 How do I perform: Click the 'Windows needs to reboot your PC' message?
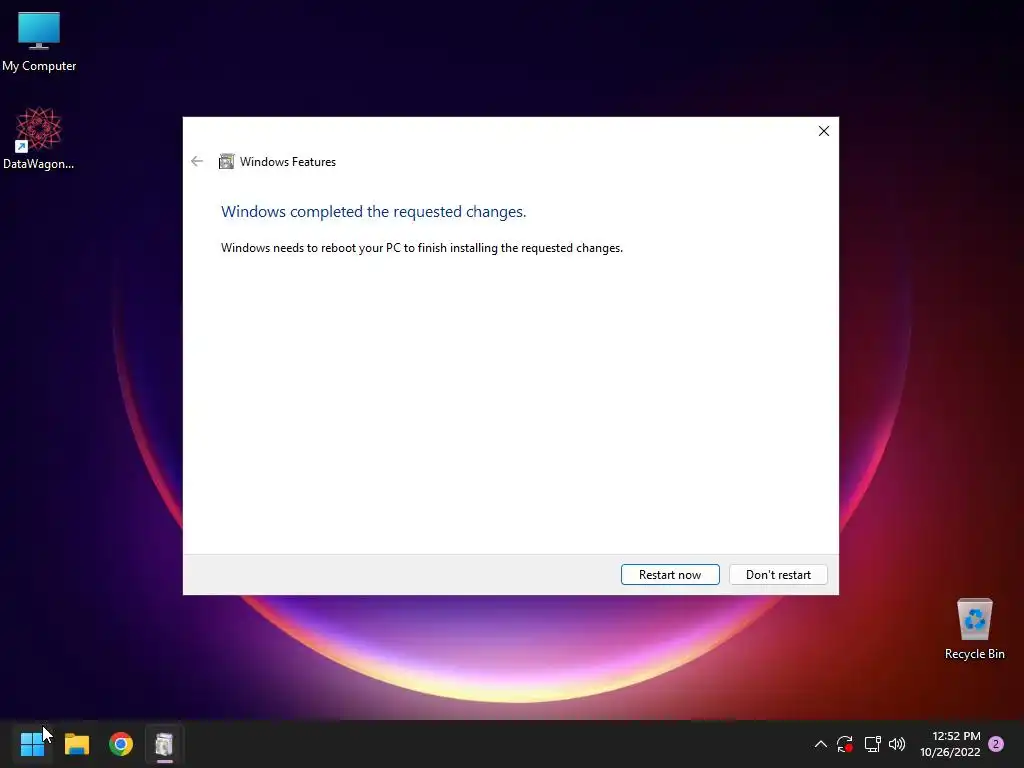pos(422,248)
